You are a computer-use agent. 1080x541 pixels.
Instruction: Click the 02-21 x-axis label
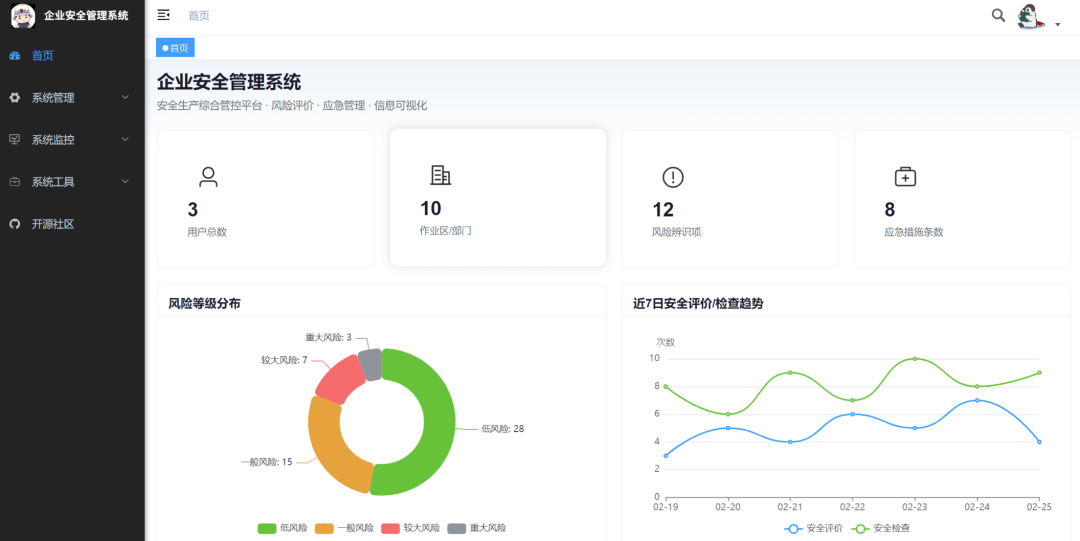790,507
